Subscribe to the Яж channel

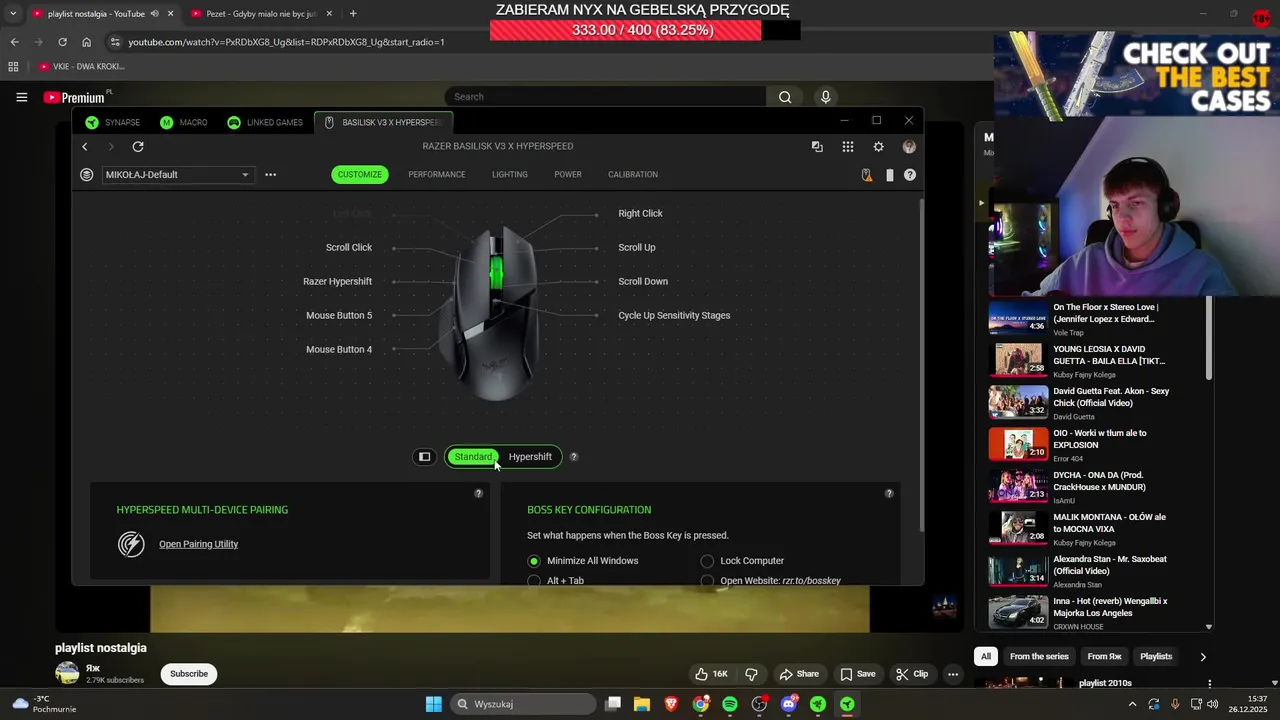coord(189,674)
